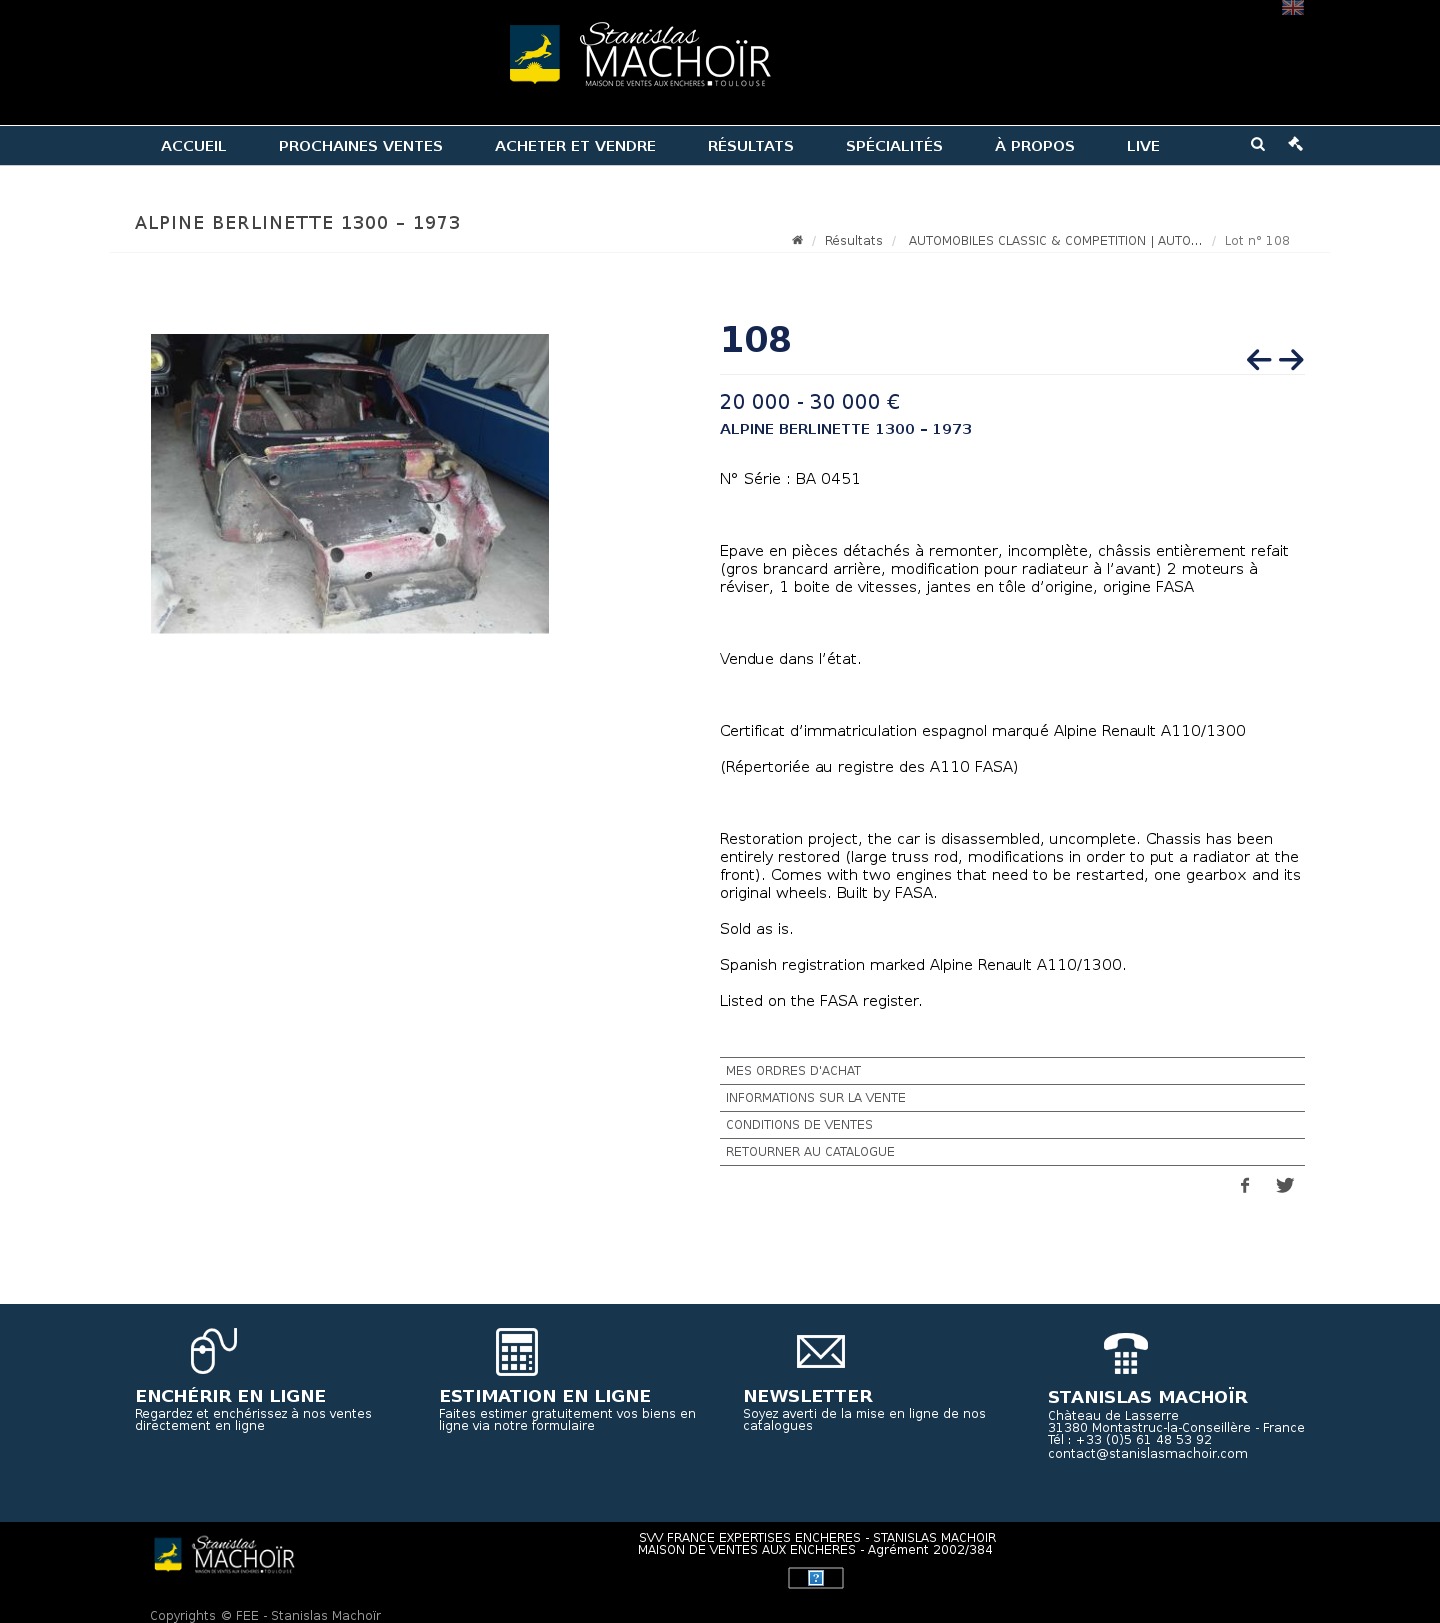Share the lot on Twitter
The image size is (1440, 1623).
click(x=1285, y=1185)
